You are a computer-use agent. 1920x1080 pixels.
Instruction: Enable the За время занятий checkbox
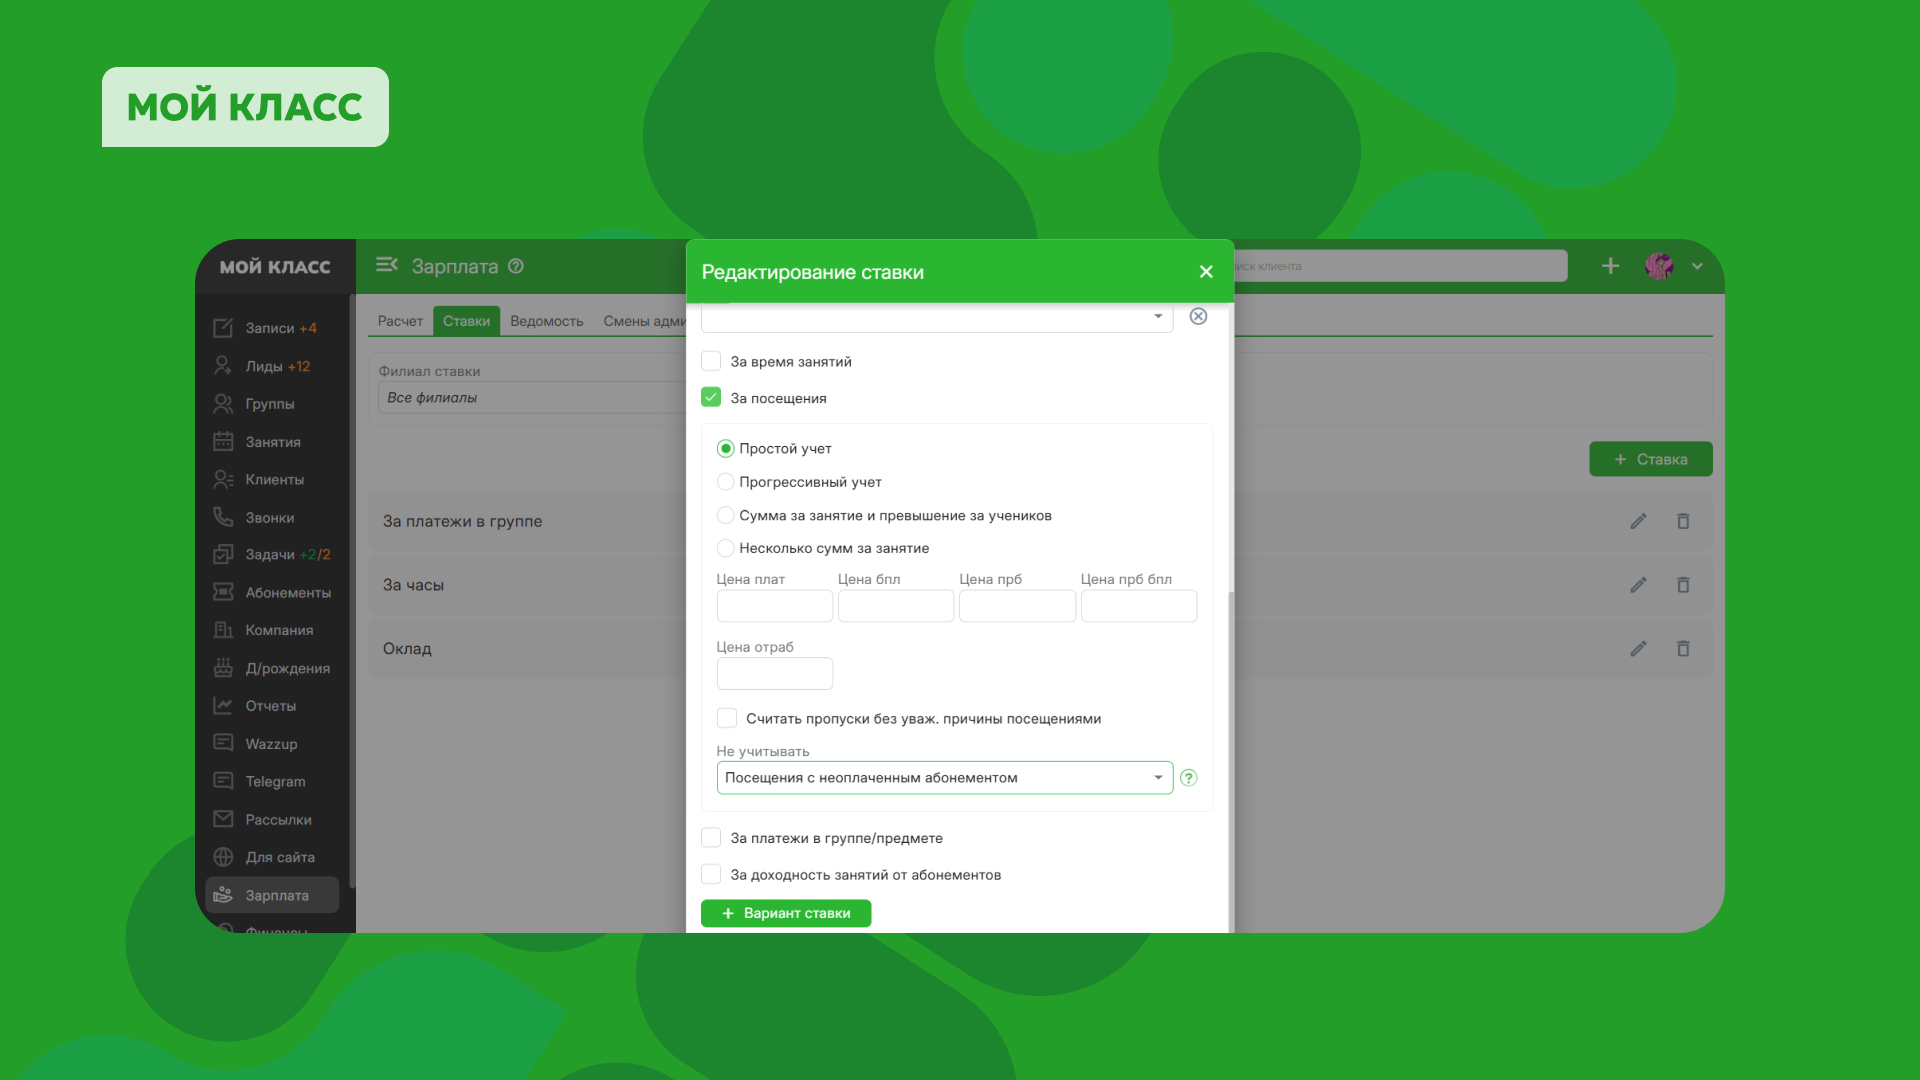pyautogui.click(x=711, y=361)
